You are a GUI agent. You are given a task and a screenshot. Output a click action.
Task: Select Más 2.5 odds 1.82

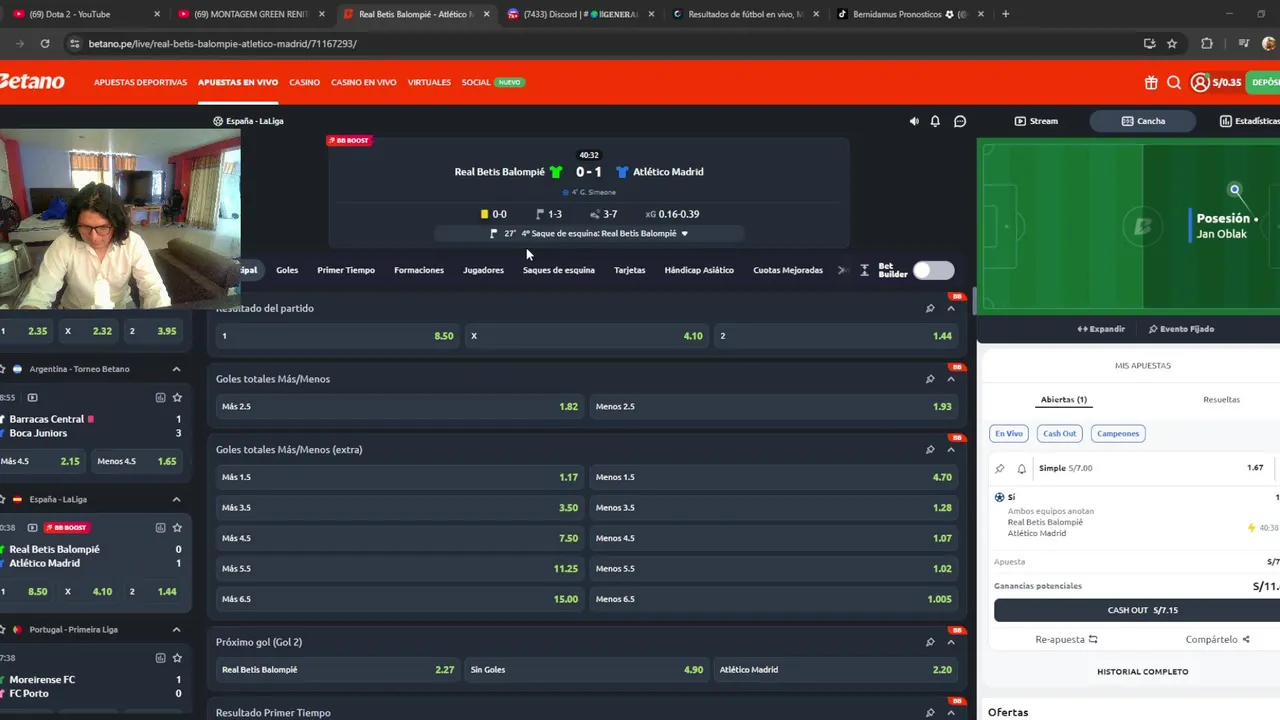400,407
